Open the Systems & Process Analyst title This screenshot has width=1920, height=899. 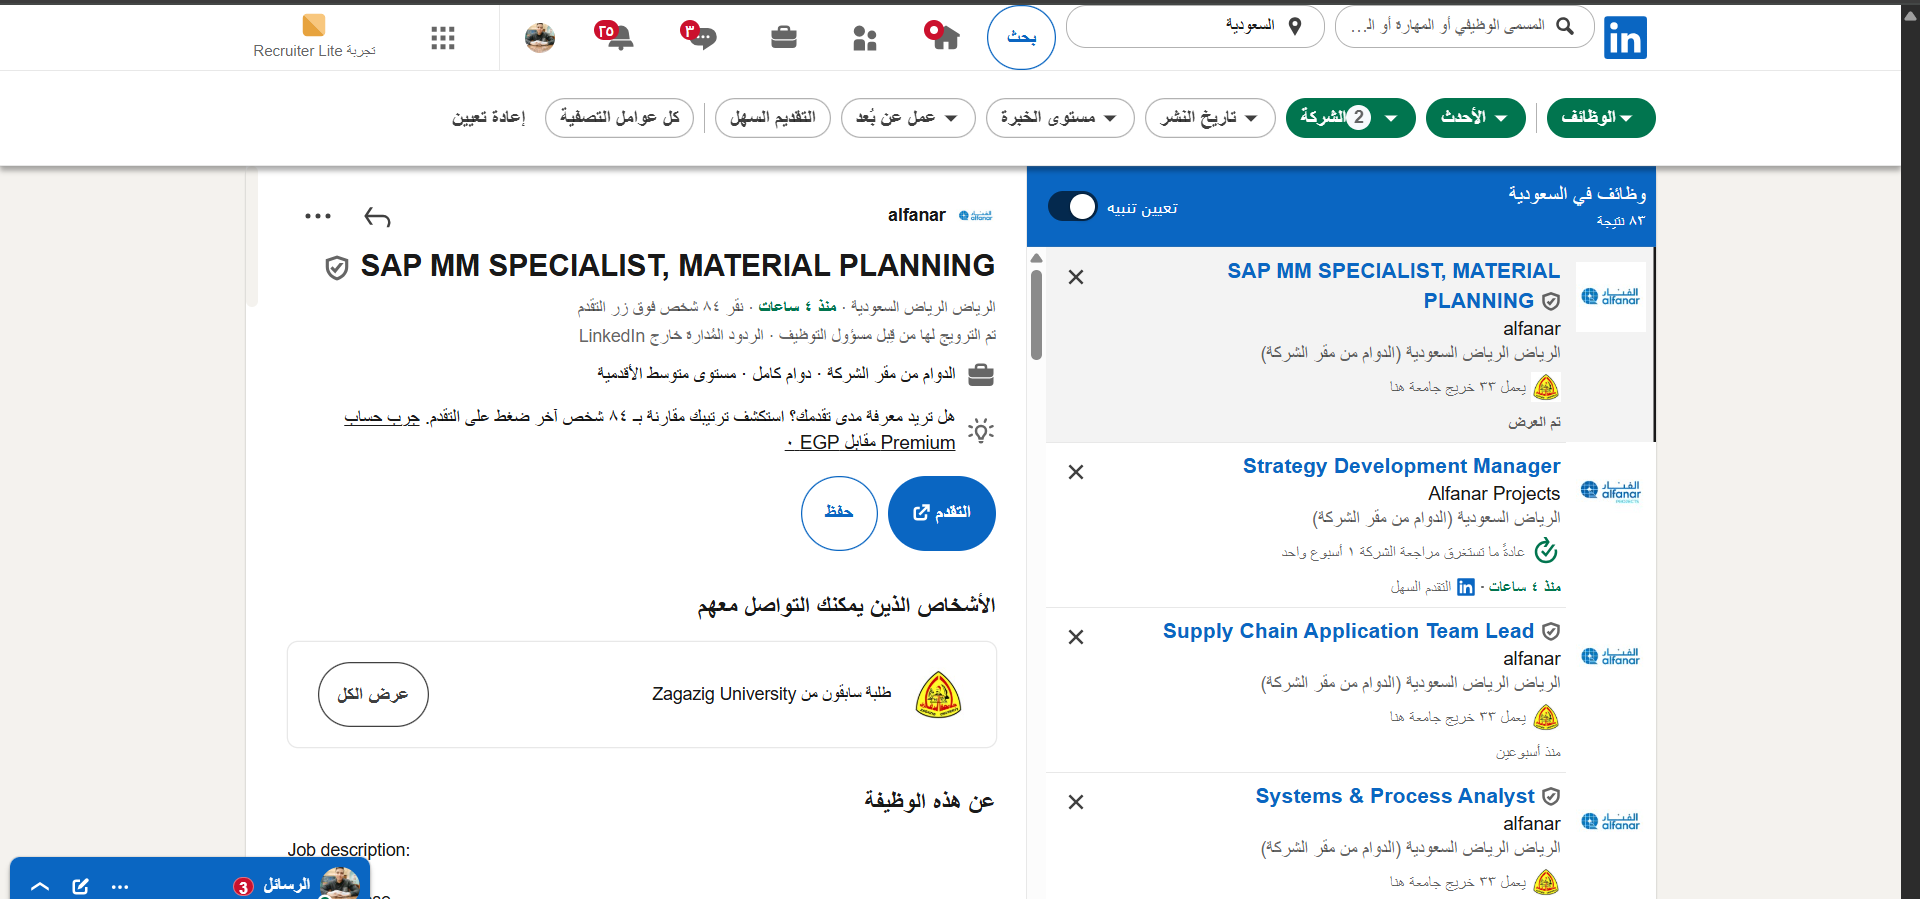click(1395, 796)
